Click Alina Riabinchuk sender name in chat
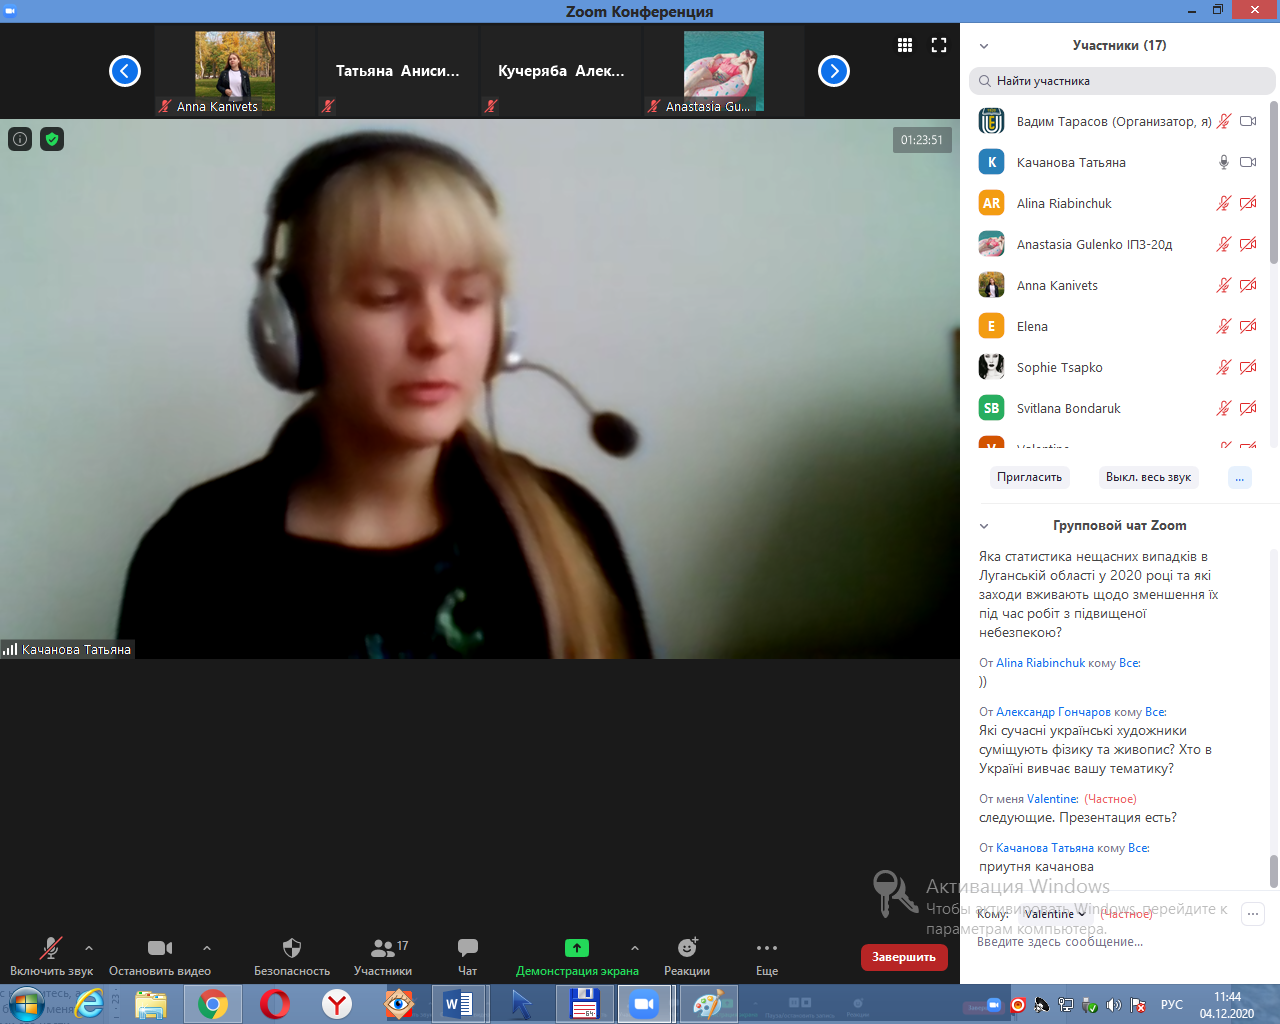 (1040, 663)
